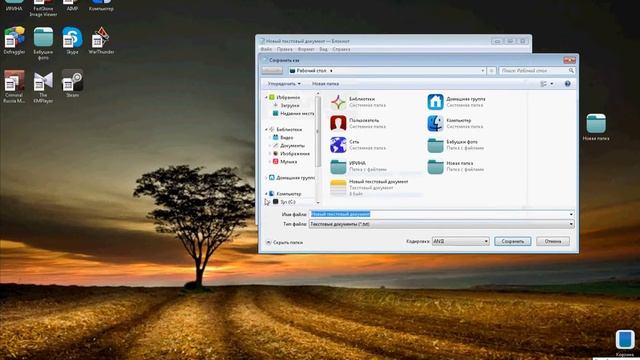The width and height of the screenshot is (640, 360).
Task: Select the Сеть network folder icon
Action: point(338,145)
